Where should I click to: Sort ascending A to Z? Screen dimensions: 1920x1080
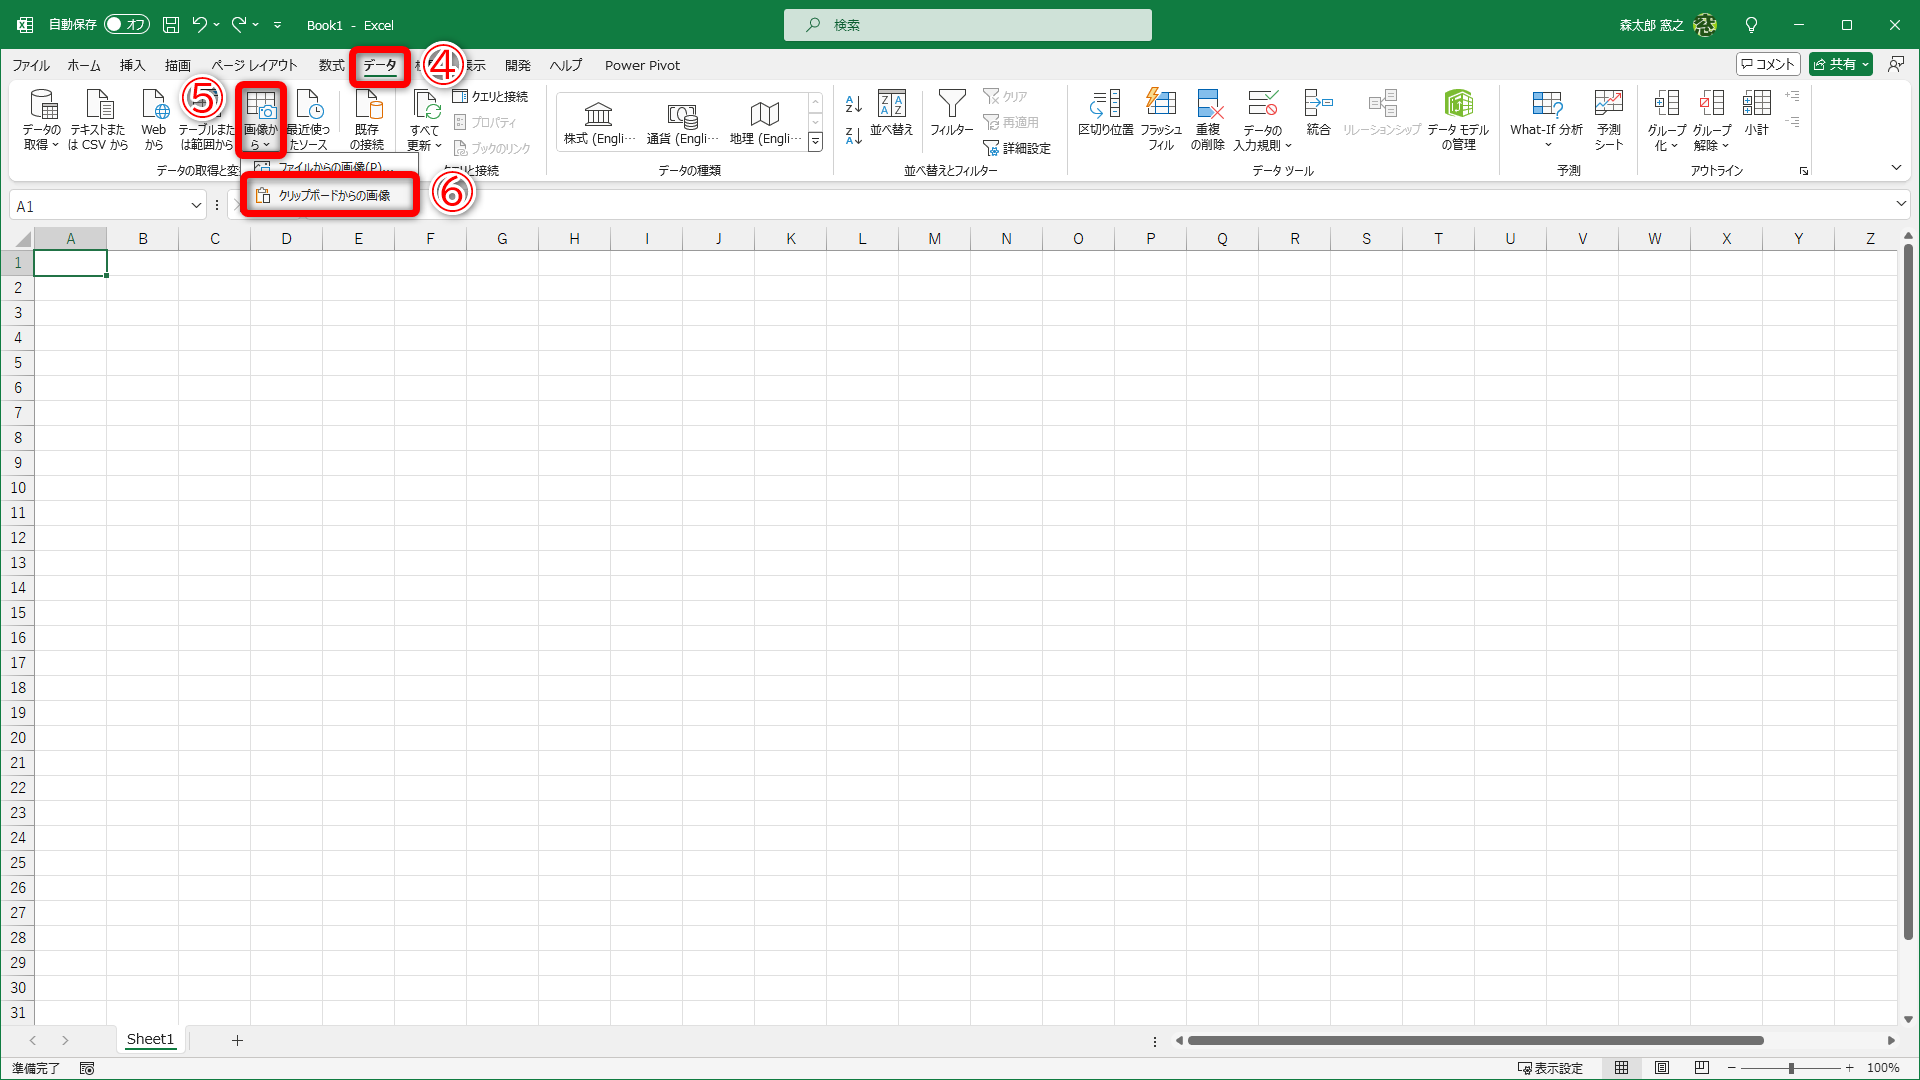[x=853, y=104]
